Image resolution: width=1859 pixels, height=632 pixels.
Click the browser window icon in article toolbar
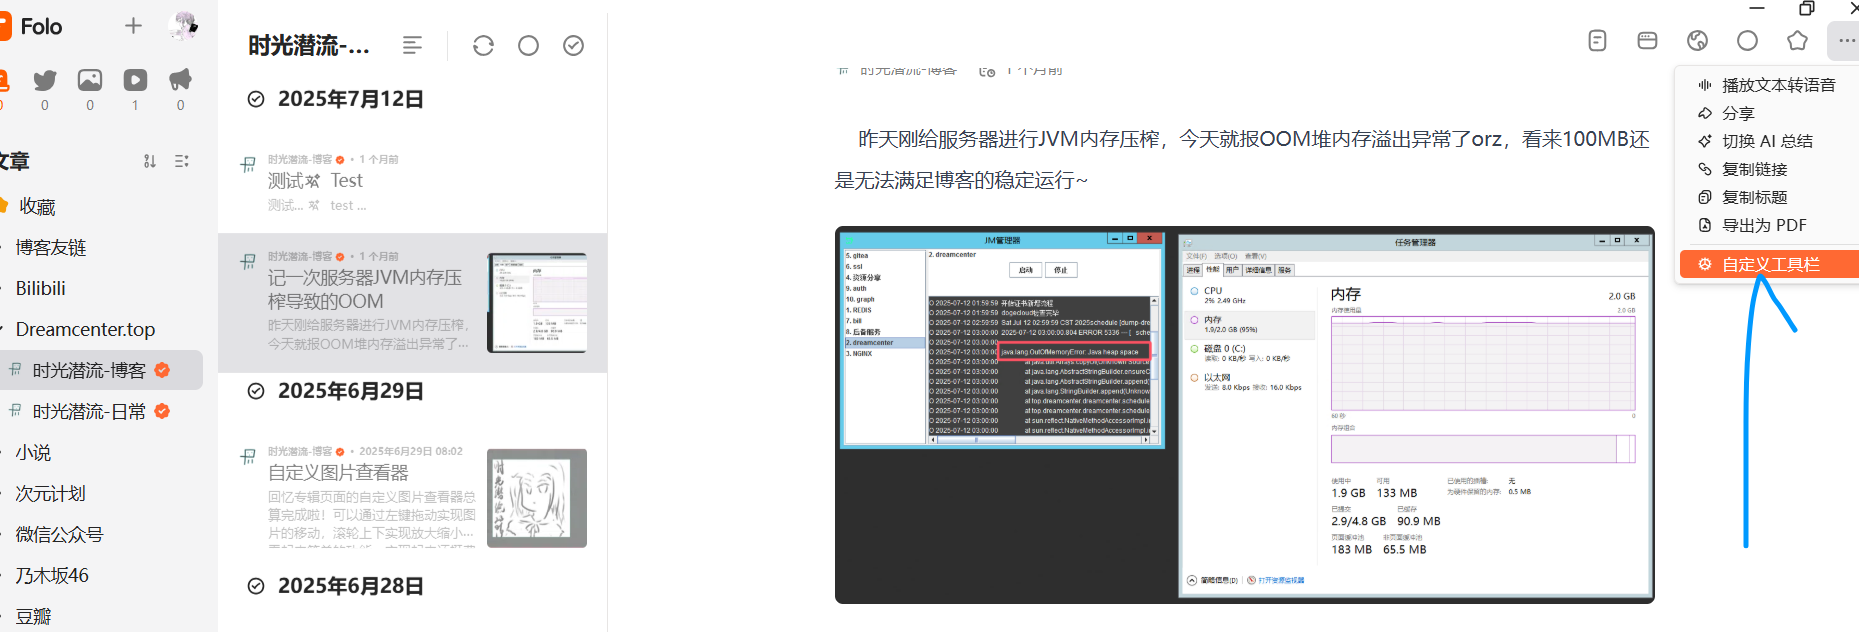(1647, 41)
